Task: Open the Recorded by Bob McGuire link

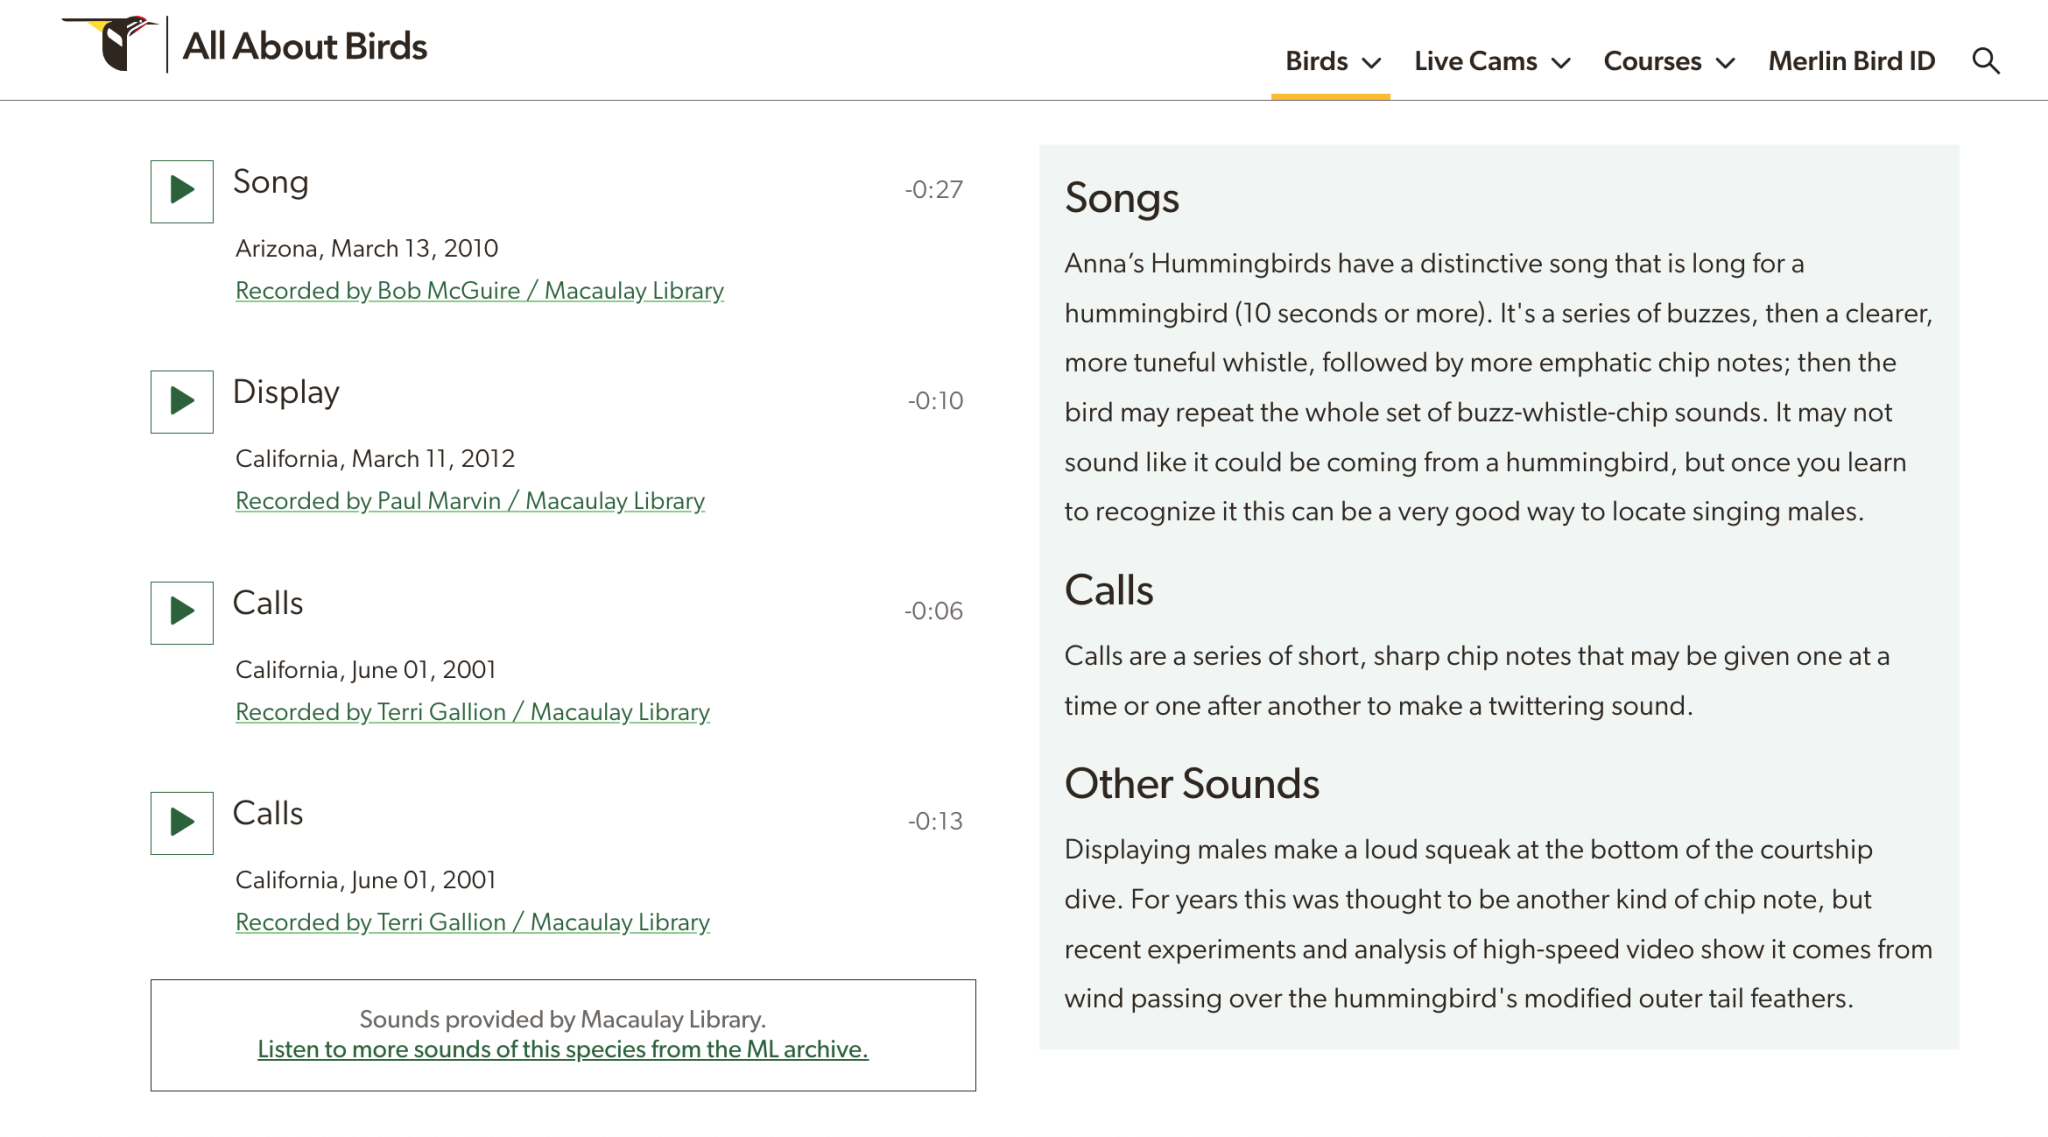Action: pyautogui.click(x=479, y=290)
